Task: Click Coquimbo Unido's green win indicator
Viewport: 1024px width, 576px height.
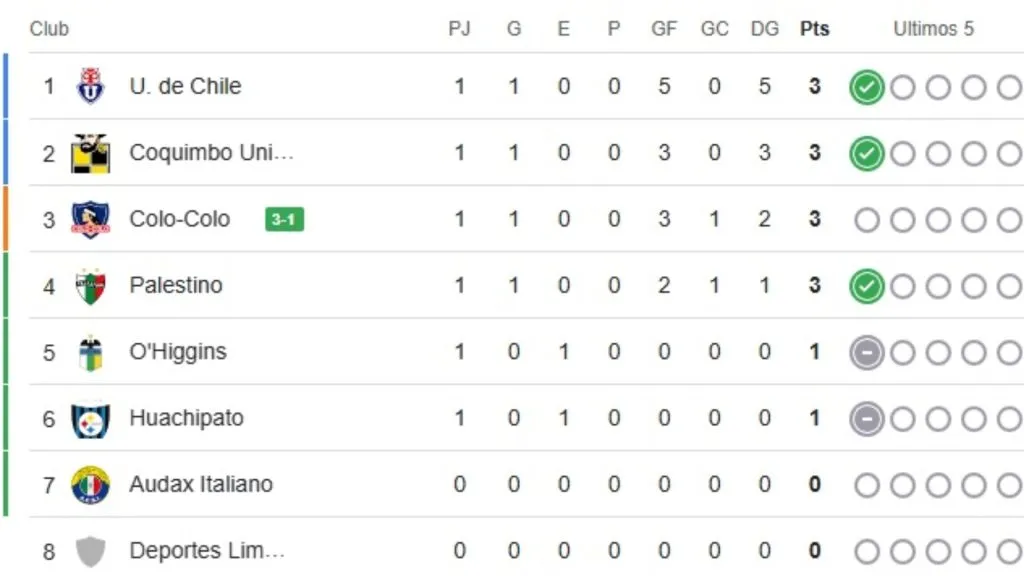Action: (x=866, y=154)
